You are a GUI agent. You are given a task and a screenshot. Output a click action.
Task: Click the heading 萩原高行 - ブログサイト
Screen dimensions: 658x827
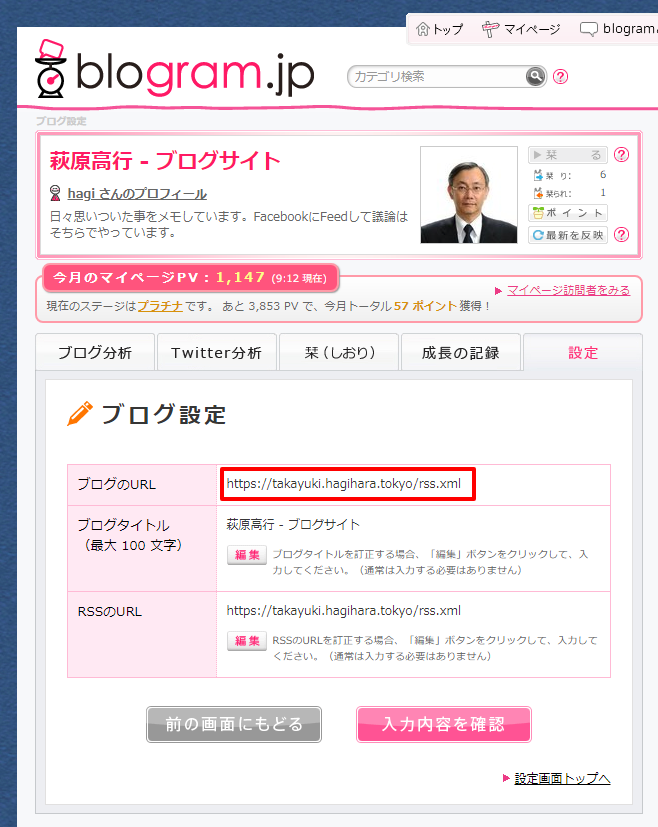pyautogui.click(x=165, y=161)
